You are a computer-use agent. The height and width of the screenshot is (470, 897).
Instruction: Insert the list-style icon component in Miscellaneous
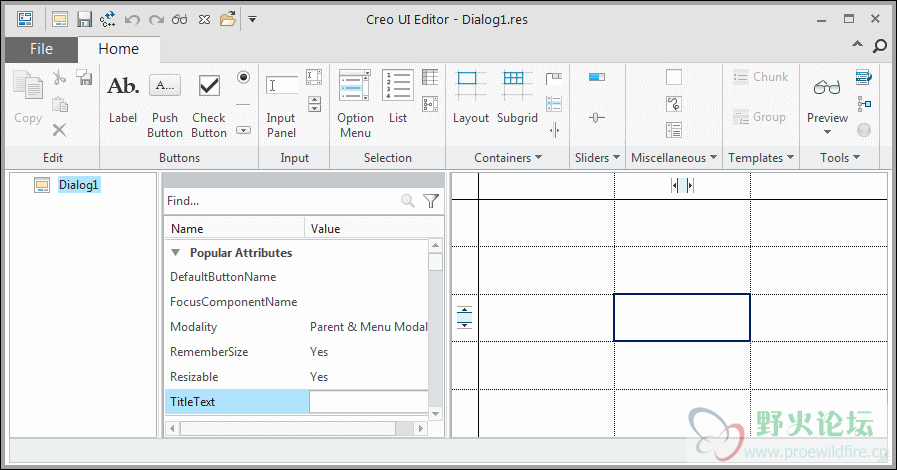(674, 130)
